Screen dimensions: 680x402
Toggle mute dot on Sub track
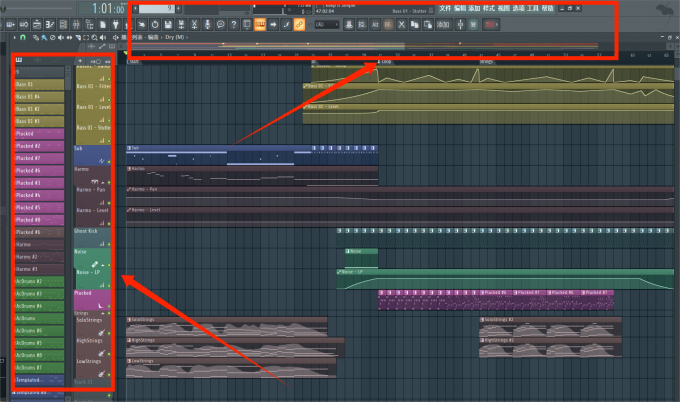click(108, 161)
